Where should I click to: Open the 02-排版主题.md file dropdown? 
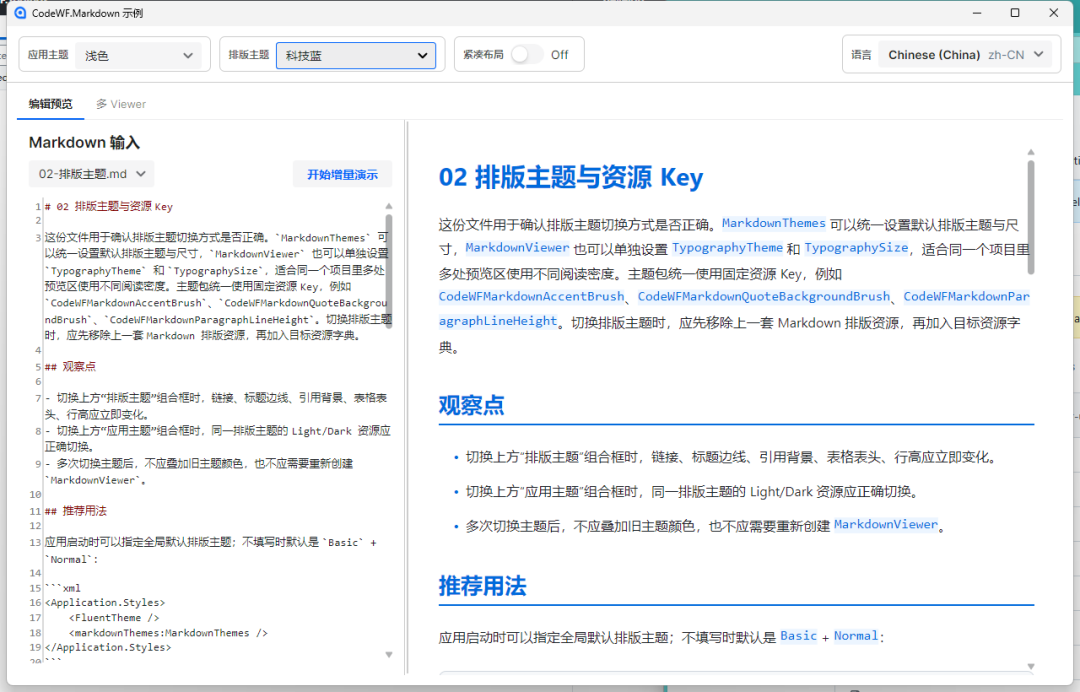coord(92,174)
